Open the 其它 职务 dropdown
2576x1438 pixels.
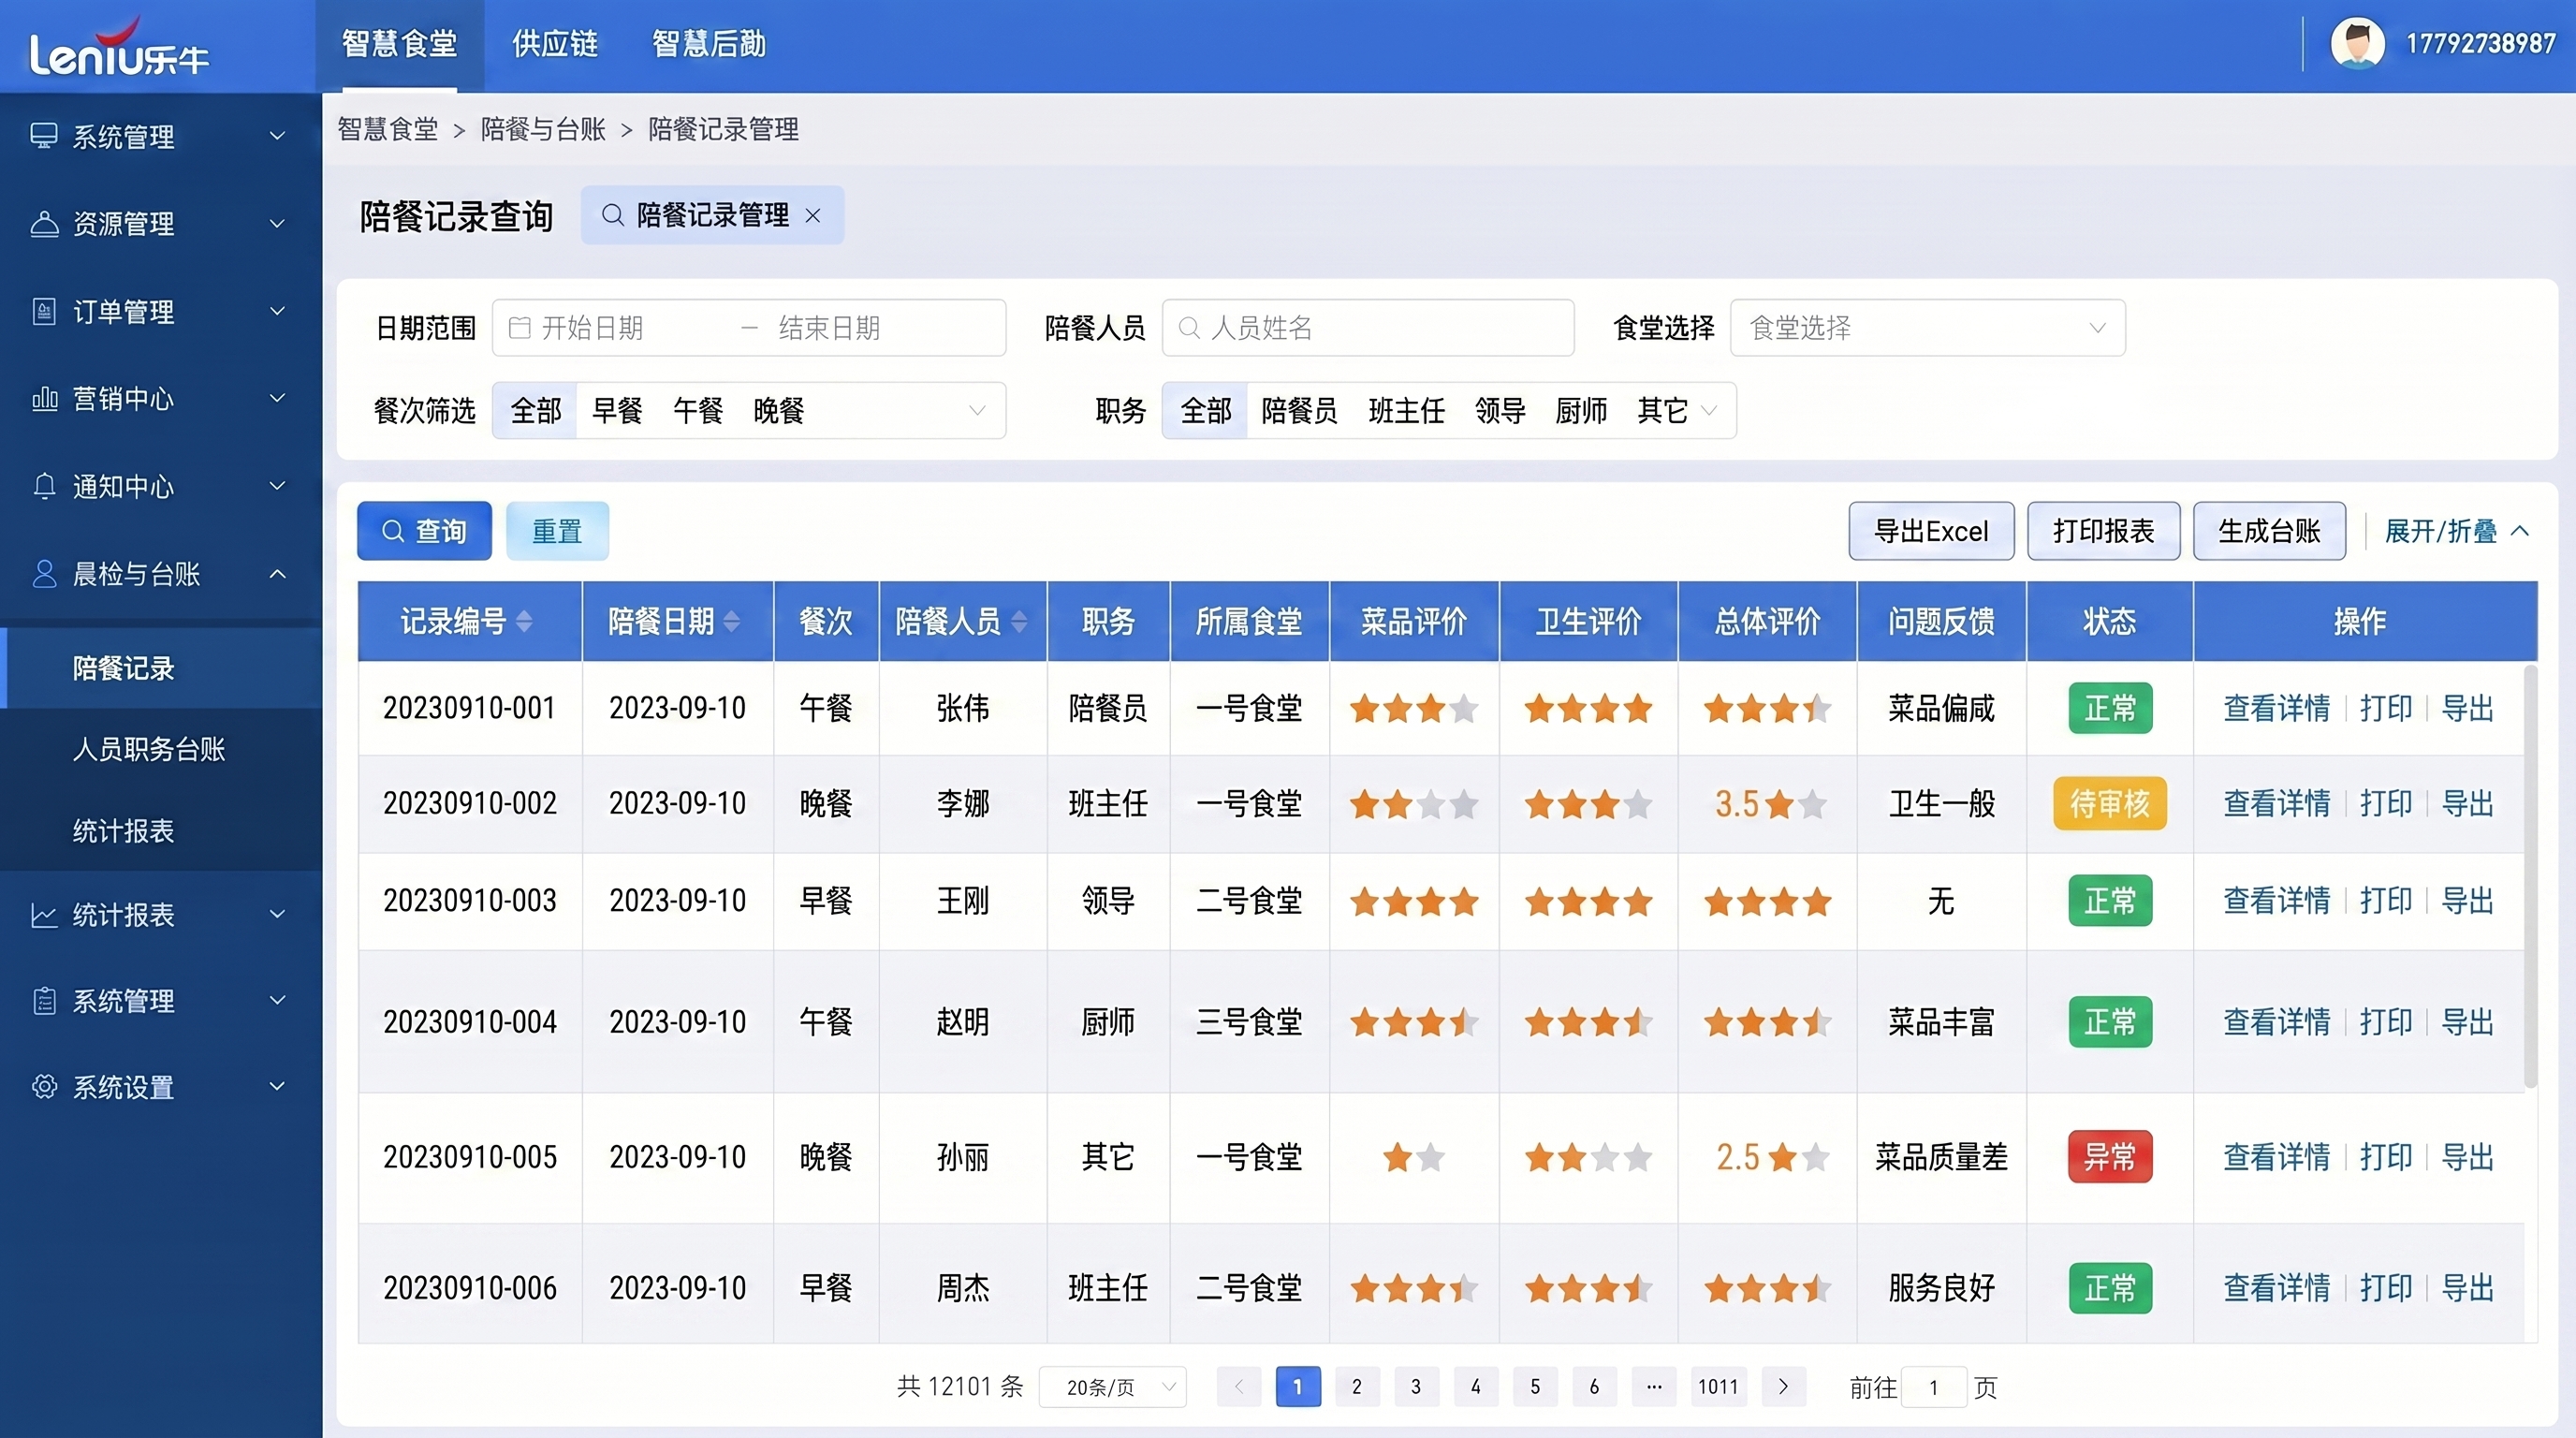pos(1677,411)
